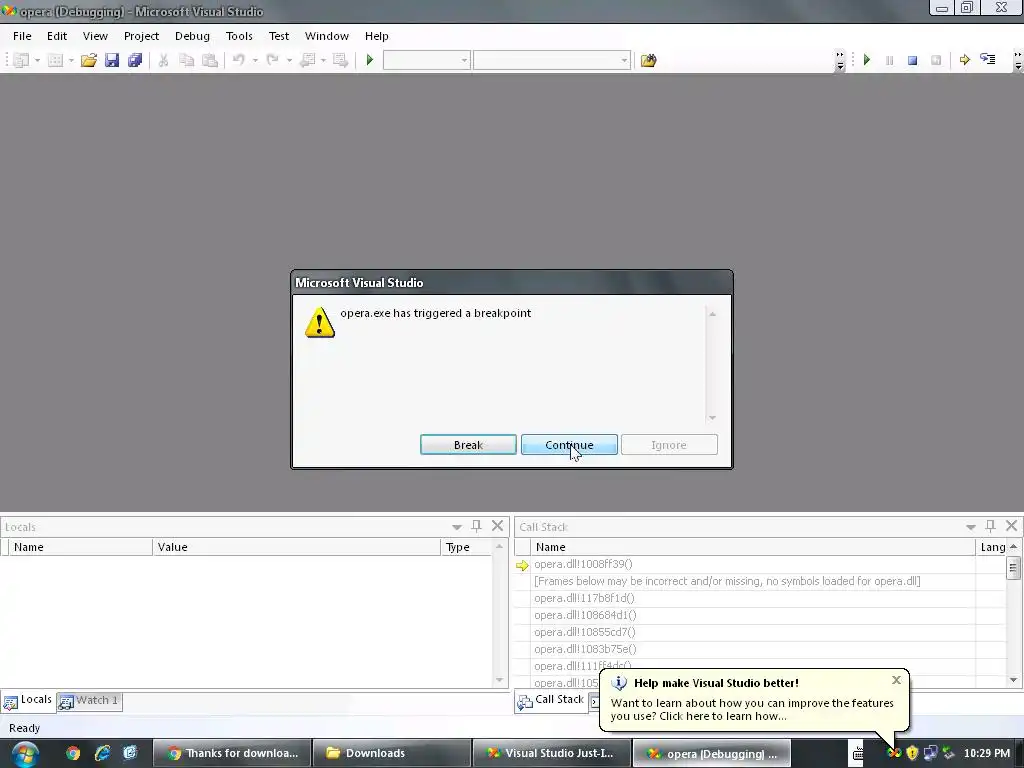1024x768 pixels.
Task: Click the Call Stack vertical scrollbar thumb
Action: point(1013,568)
